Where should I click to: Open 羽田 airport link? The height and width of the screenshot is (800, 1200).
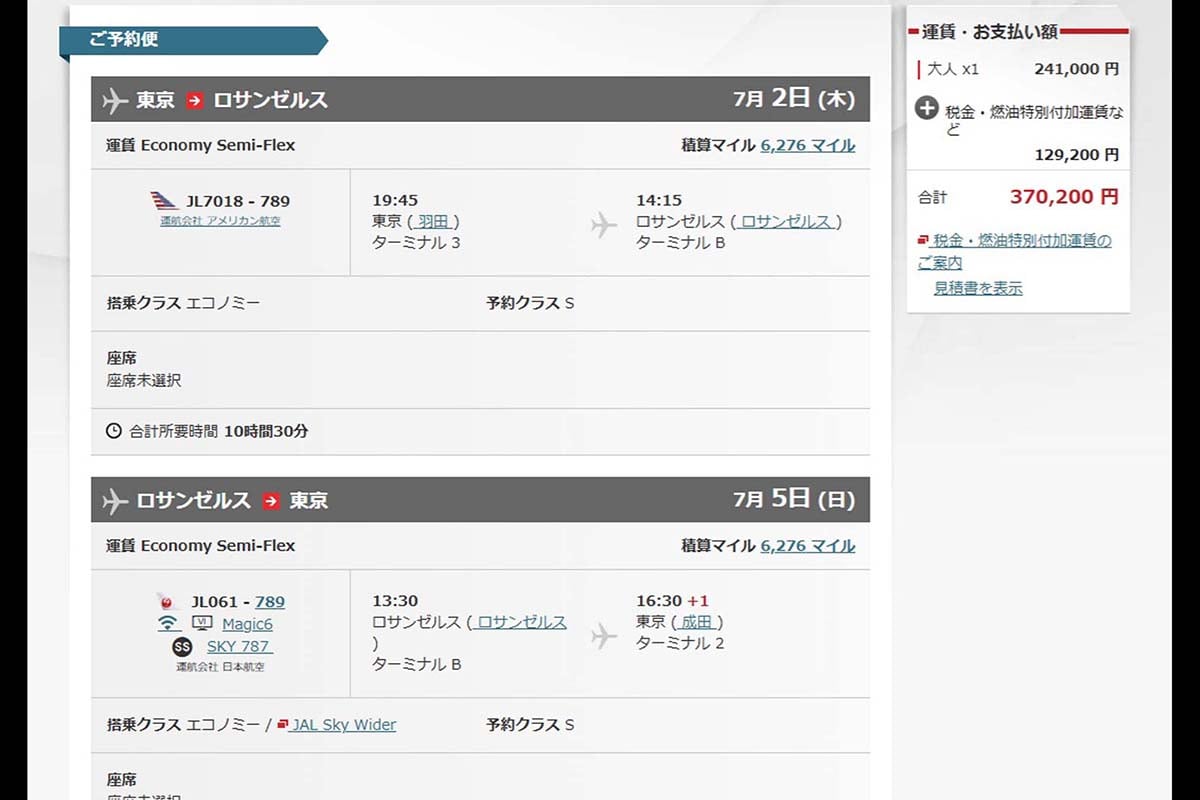[x=434, y=221]
